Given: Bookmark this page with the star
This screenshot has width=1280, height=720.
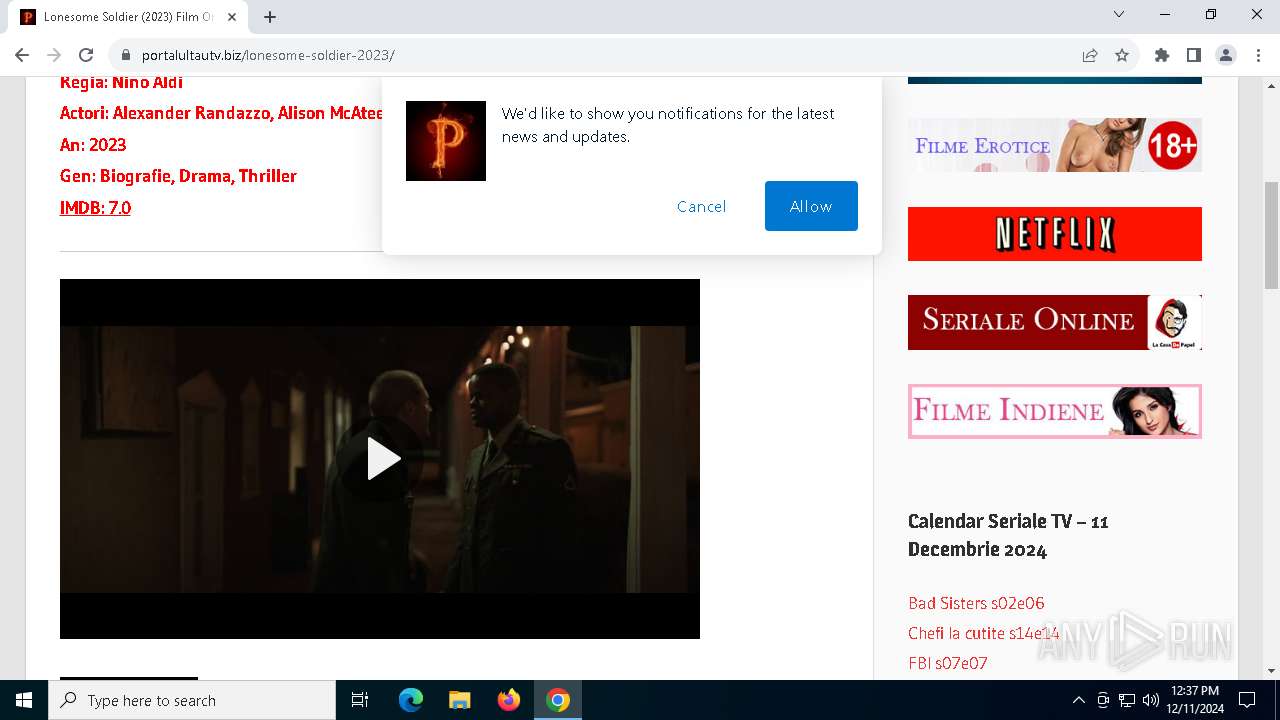Looking at the screenshot, I should [1122, 55].
